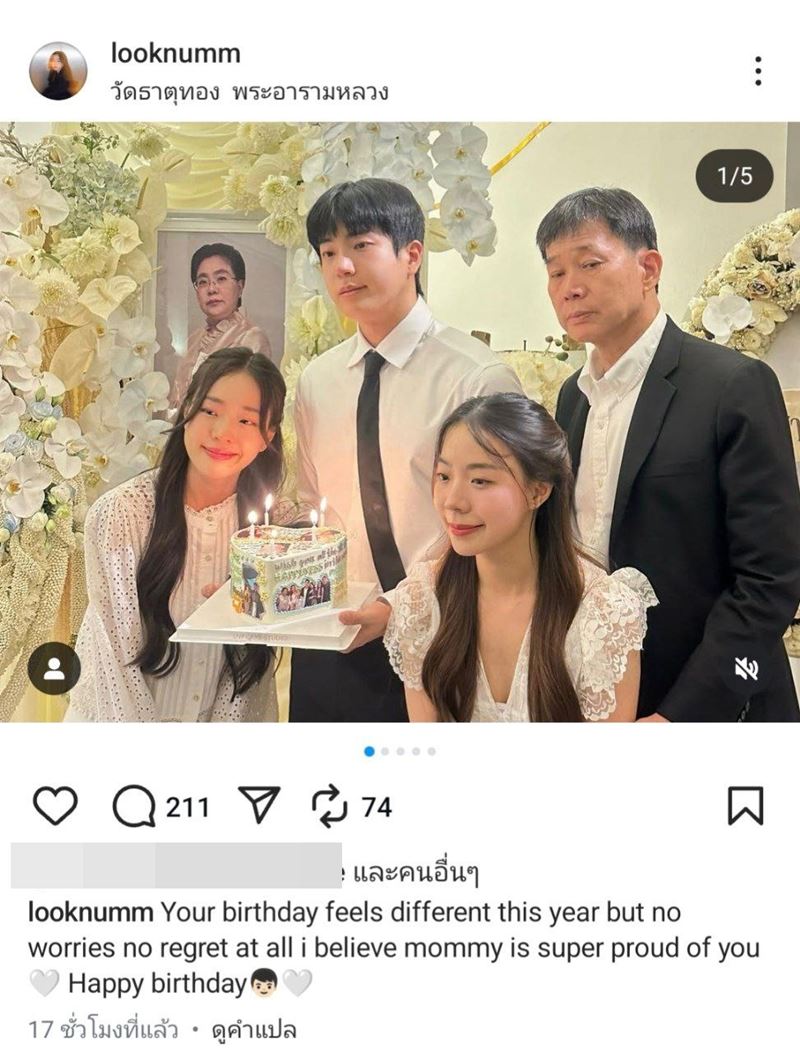This screenshot has height=1052, width=800.
Task: Open the three-dot more options menu
Action: [x=758, y=70]
